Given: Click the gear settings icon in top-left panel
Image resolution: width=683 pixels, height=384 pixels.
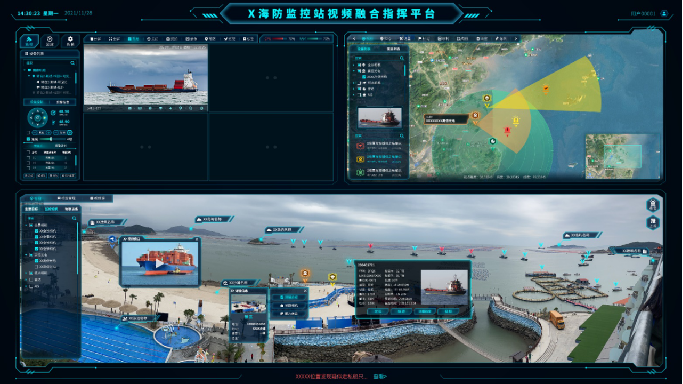Looking at the screenshot, I should click(x=70, y=40).
